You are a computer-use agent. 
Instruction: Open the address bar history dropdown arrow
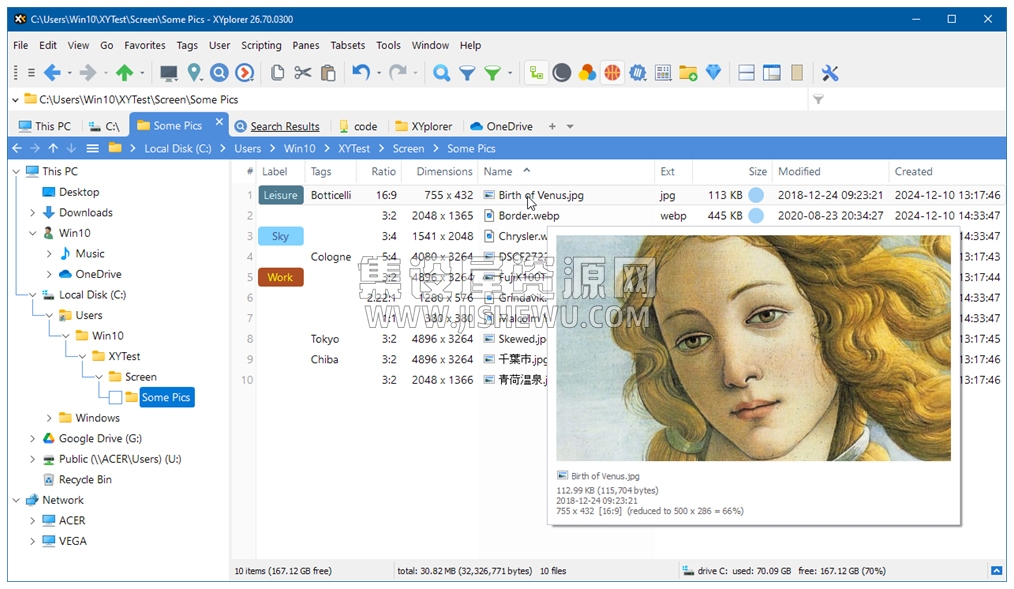(x=16, y=100)
